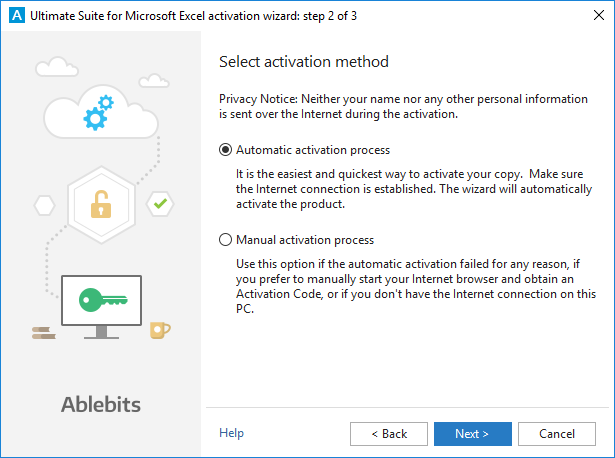
Task: Click the Ablebits A logo in title bar
Action: click(16, 15)
